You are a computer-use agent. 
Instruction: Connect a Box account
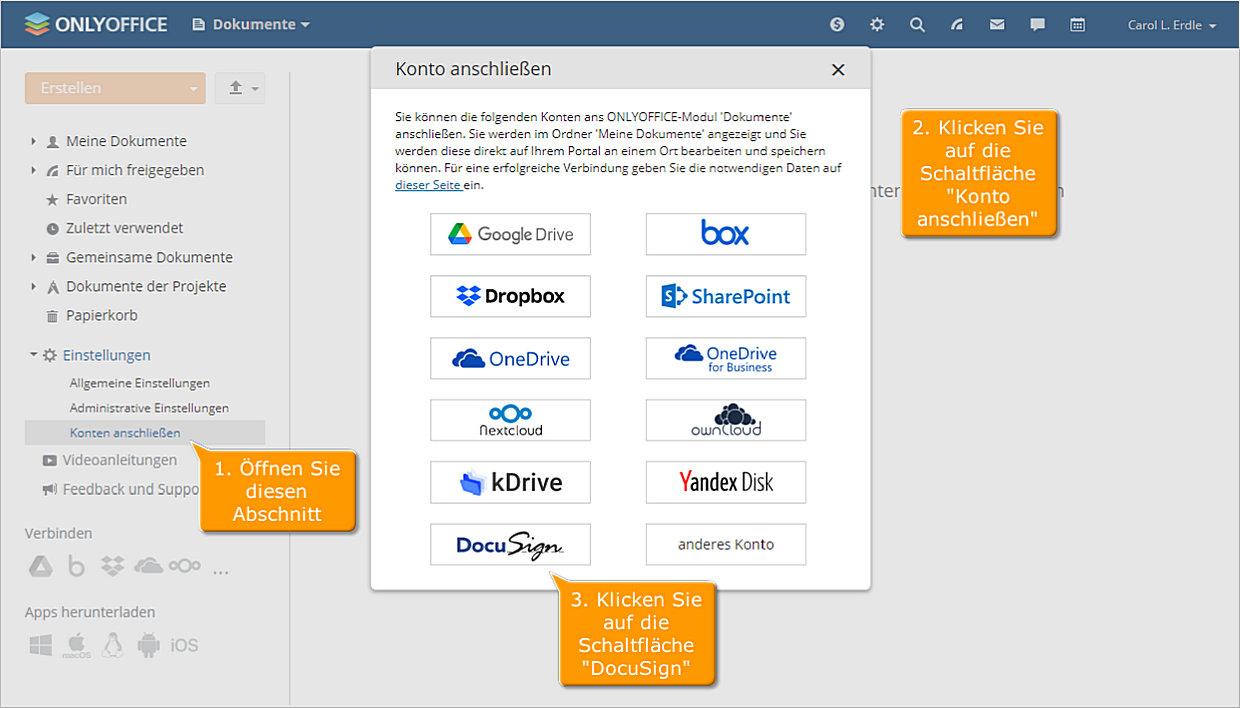pyautogui.click(x=725, y=234)
